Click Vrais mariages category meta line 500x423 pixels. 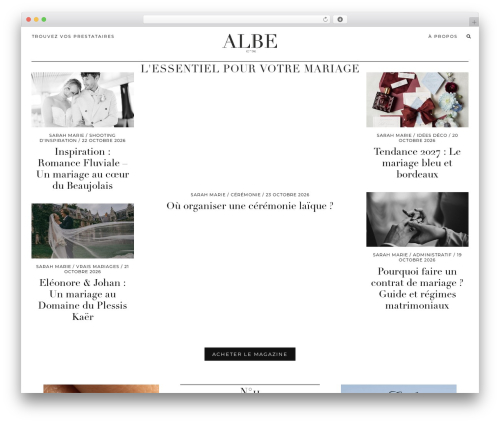(83, 269)
